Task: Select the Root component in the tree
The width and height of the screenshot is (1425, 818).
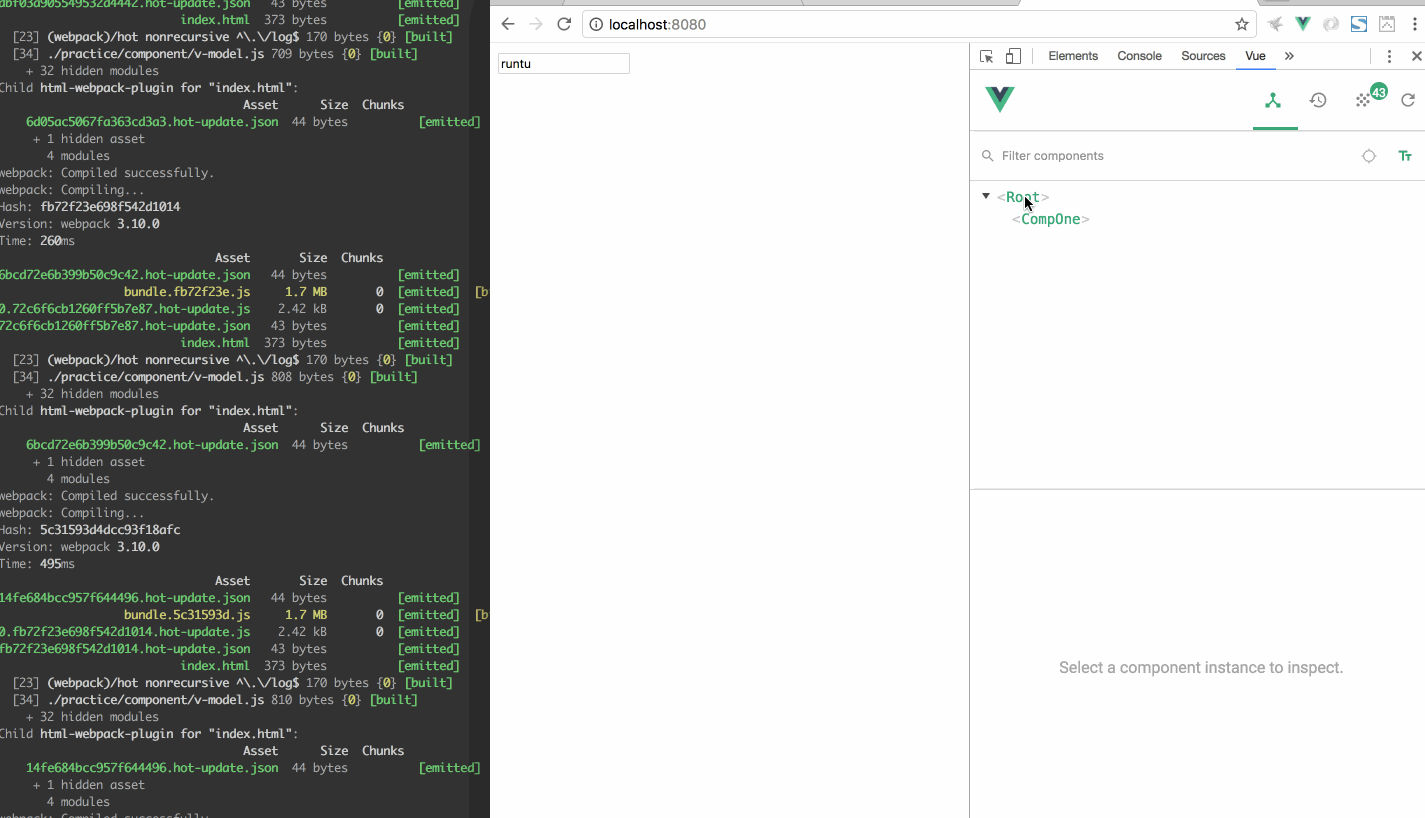Action: pyautogui.click(x=1023, y=197)
